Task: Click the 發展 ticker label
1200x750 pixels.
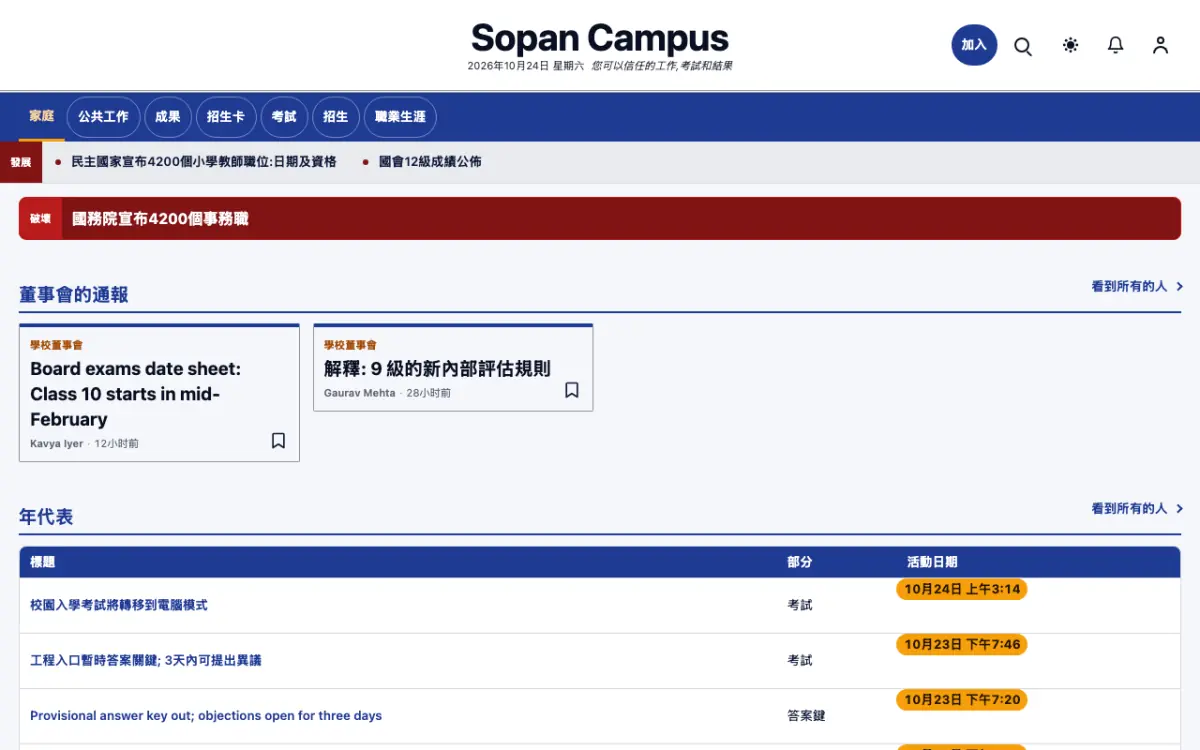Action: point(21,162)
